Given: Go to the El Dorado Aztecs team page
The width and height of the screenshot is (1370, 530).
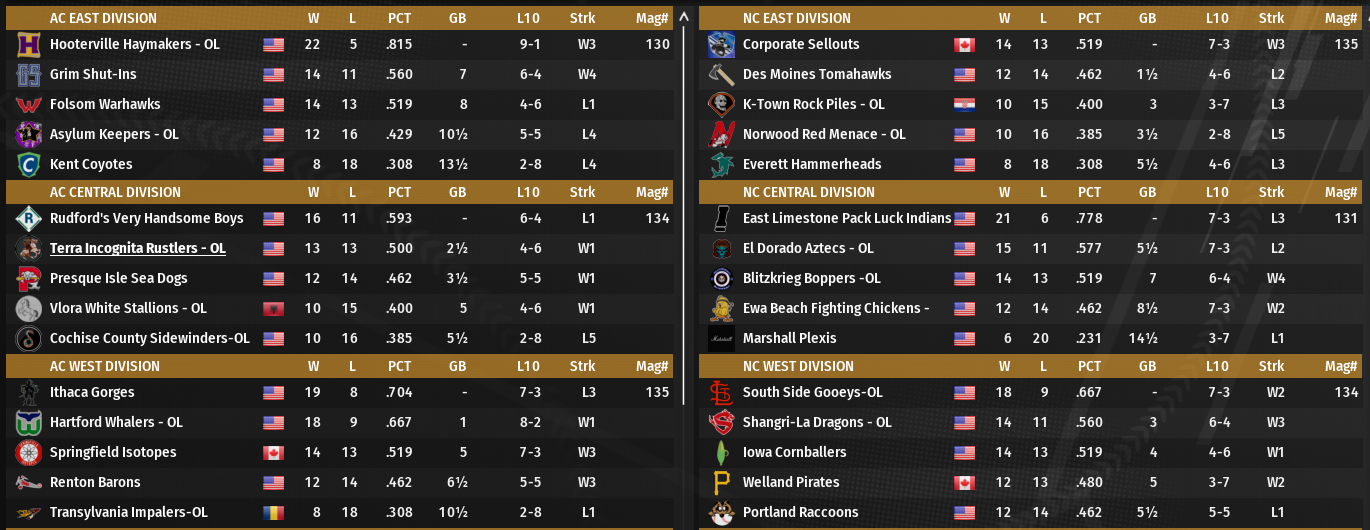Looking at the screenshot, I should 808,249.
